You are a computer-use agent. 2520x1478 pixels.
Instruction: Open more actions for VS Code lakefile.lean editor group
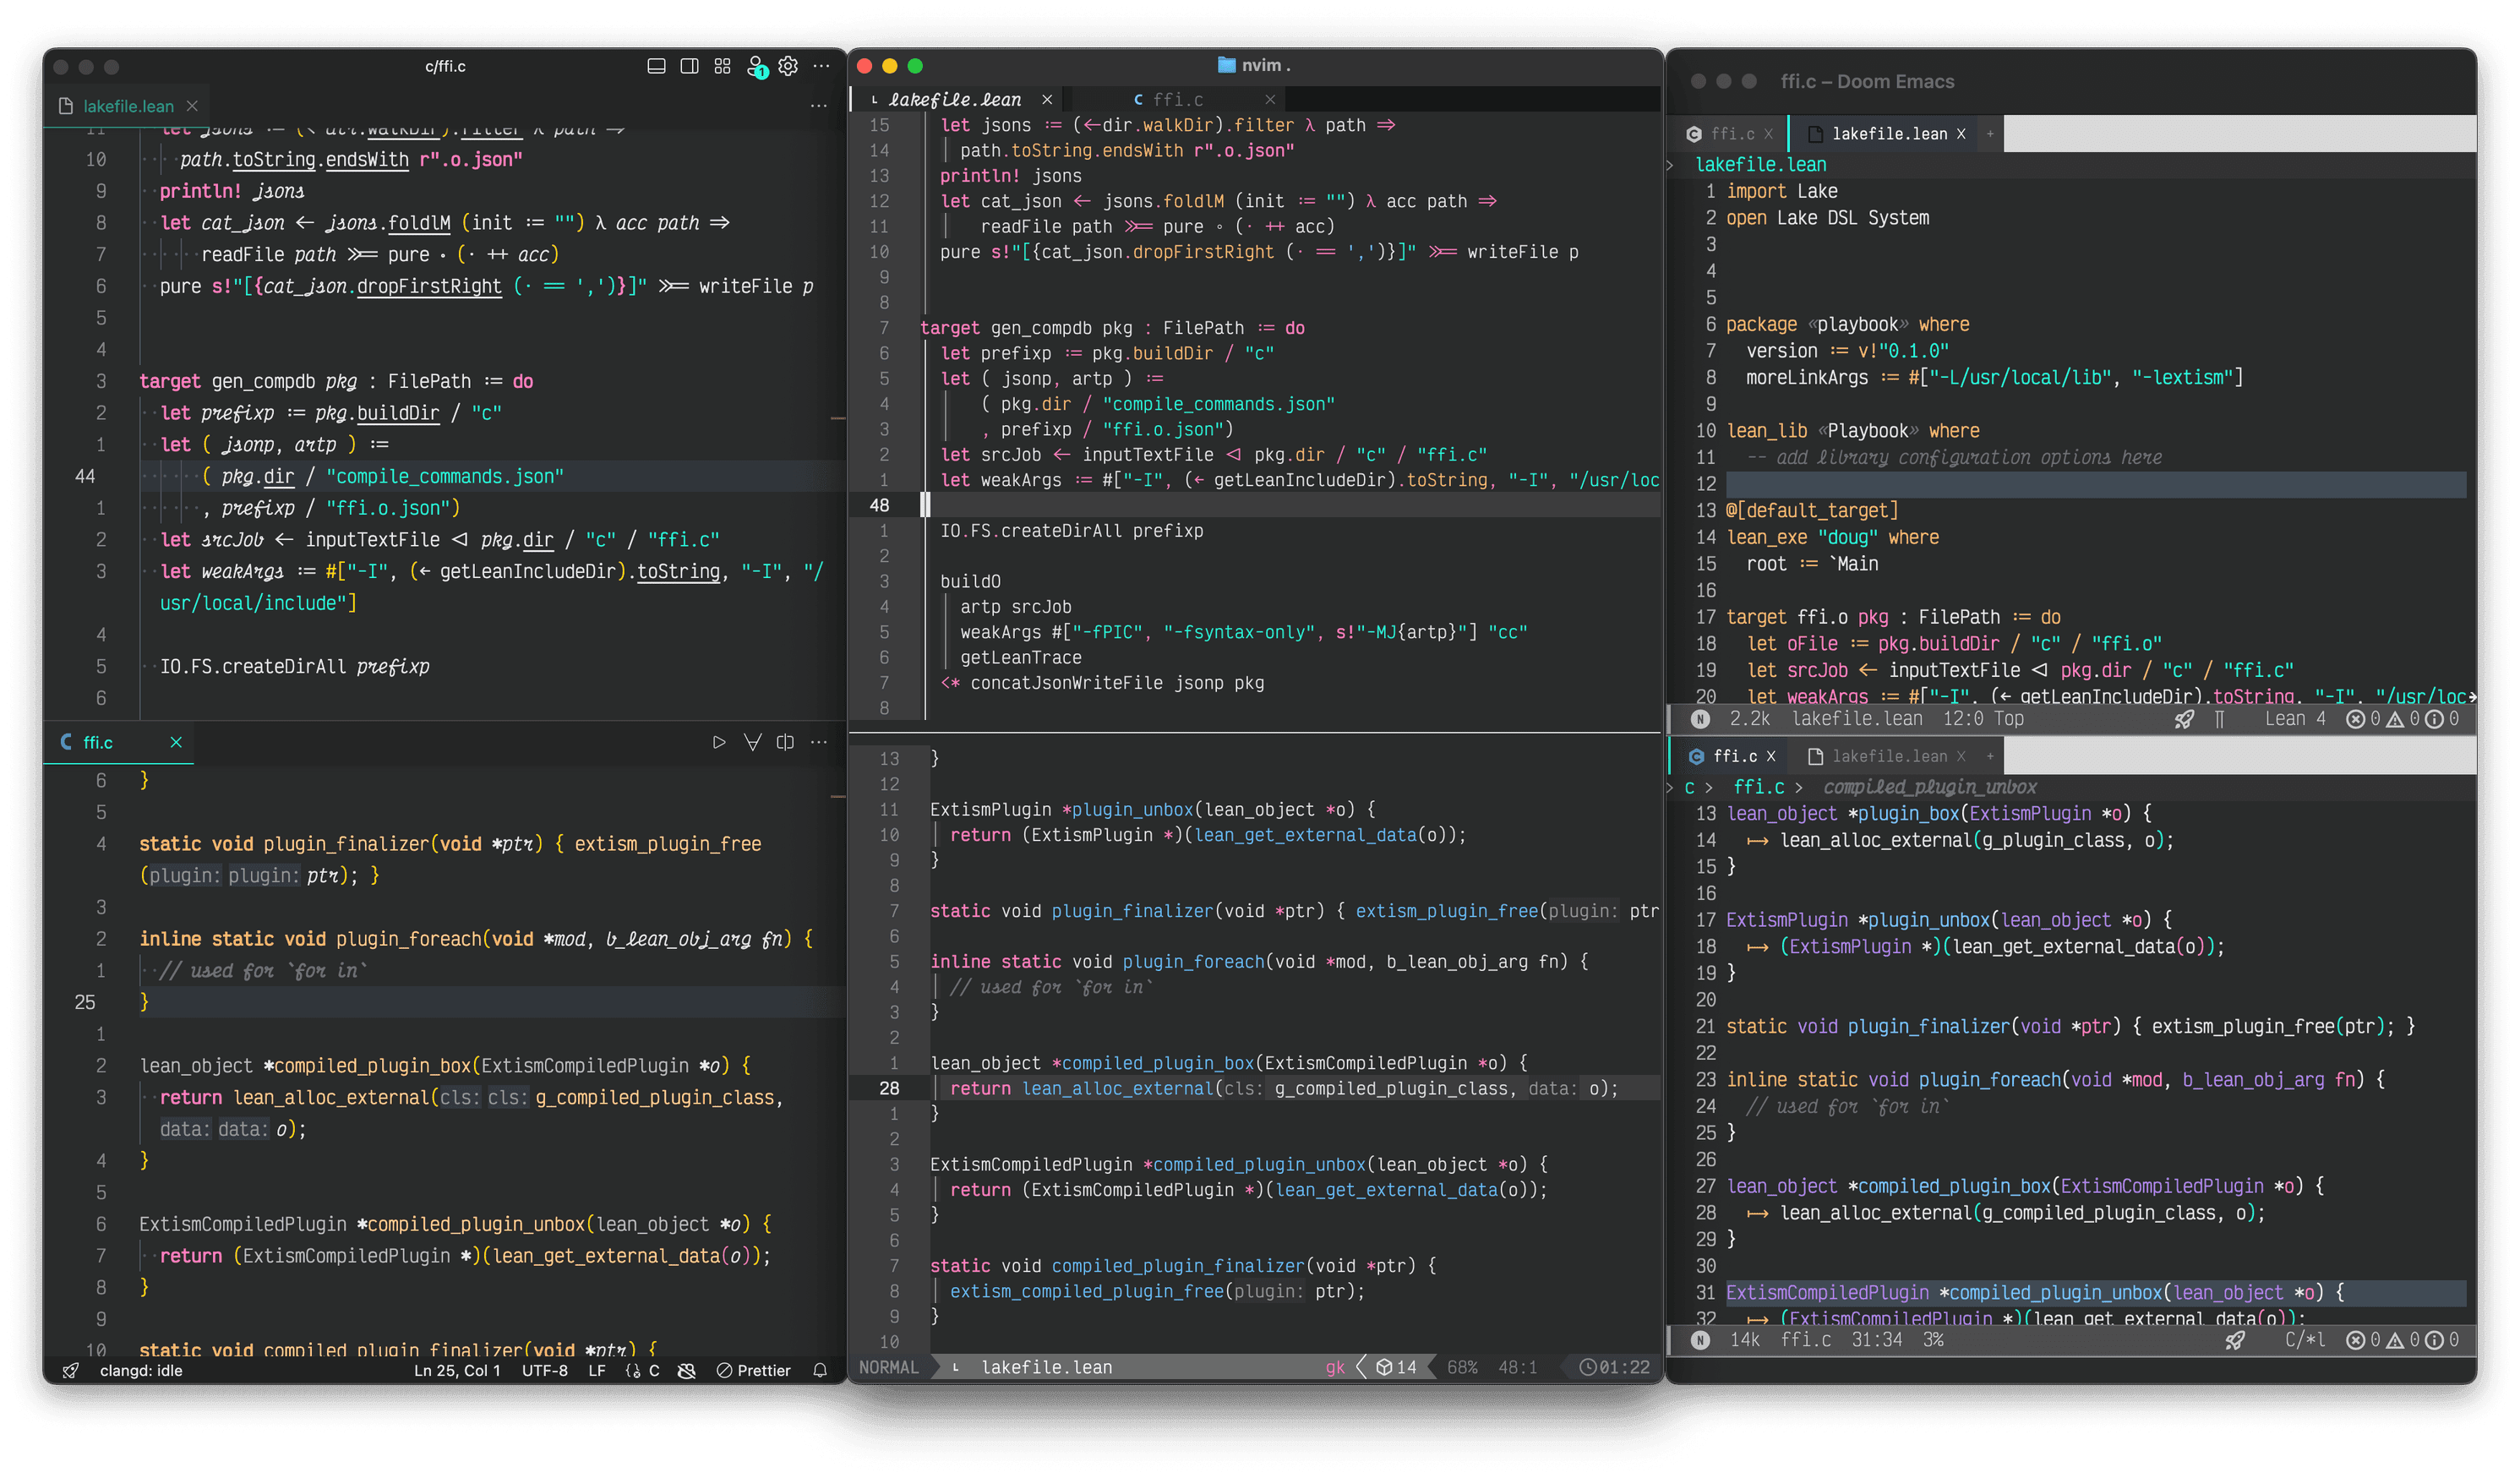click(818, 105)
